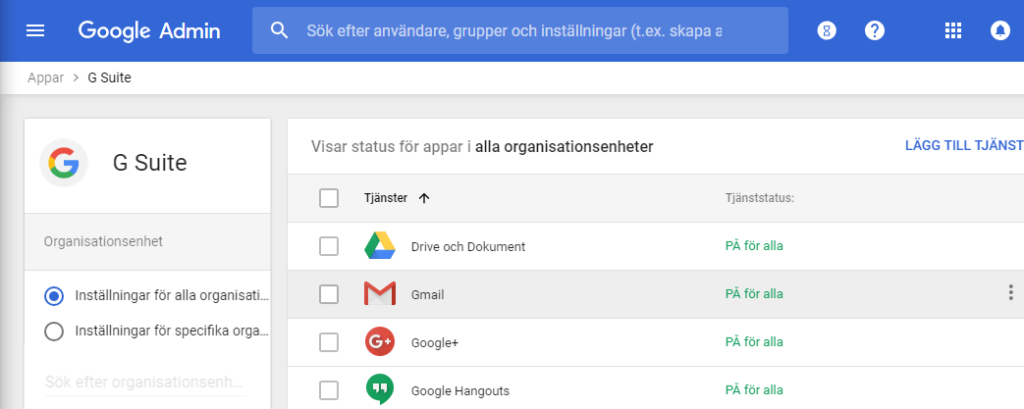The image size is (1024, 409).
Task: Click the LÄGG TILL TJÄNSTER button
Action: (x=962, y=147)
